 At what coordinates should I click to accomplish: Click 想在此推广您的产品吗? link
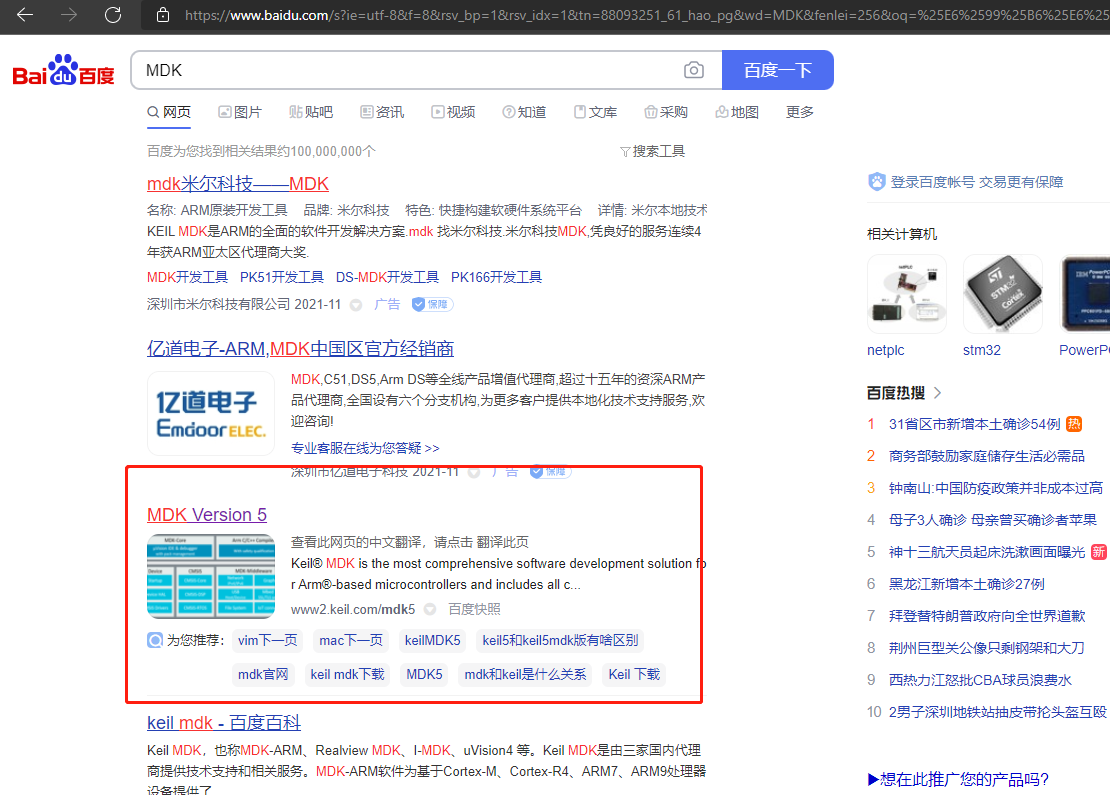(958, 779)
